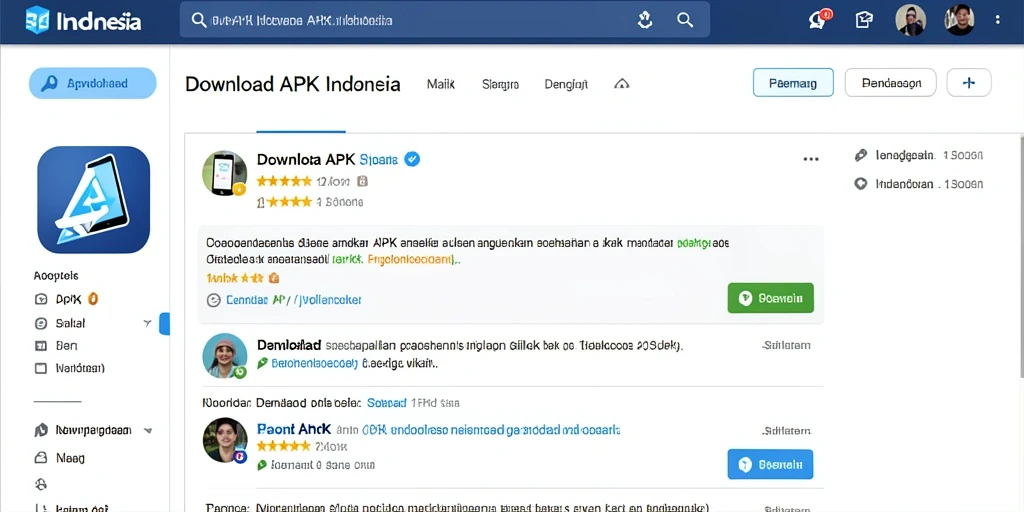Open the 'Indendoran' item in the right panel
This screenshot has height=512, width=1024.
pos(919,184)
